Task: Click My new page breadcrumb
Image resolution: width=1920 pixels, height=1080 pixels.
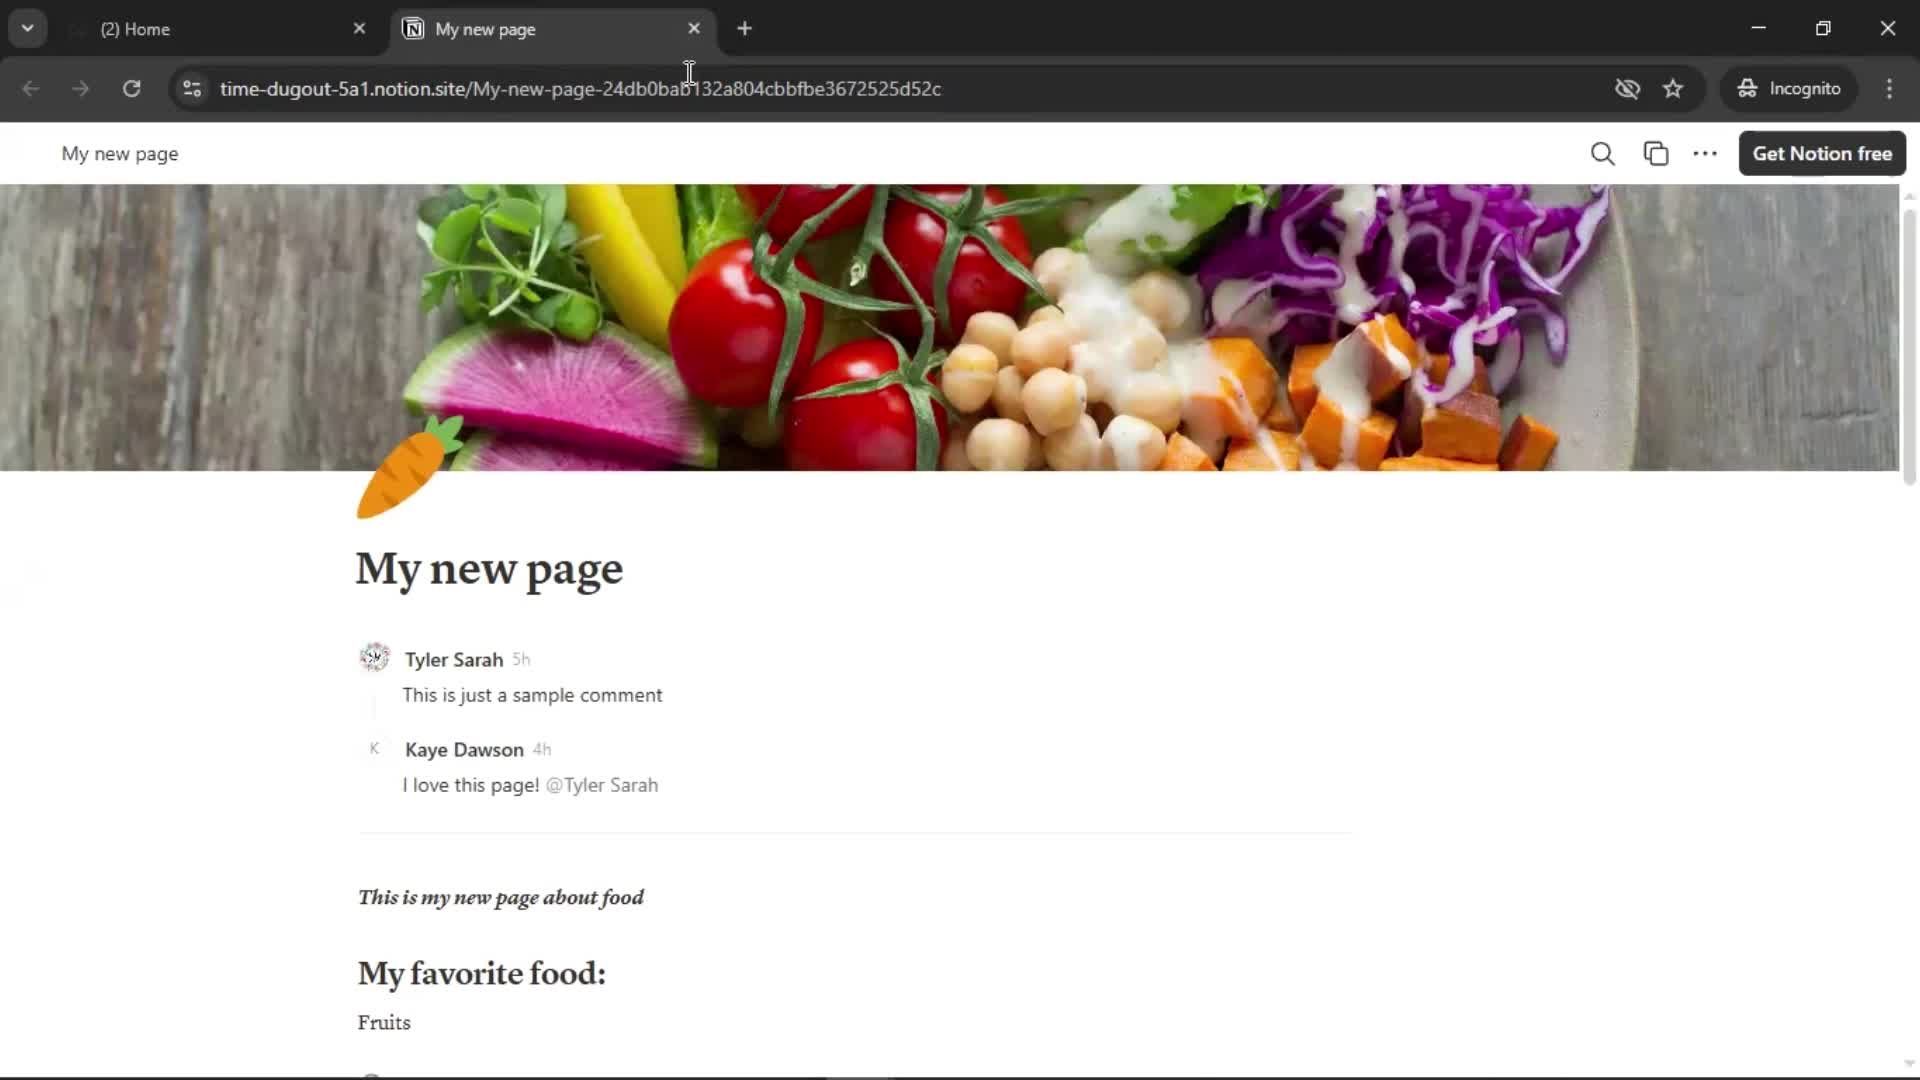Action: pyautogui.click(x=120, y=154)
